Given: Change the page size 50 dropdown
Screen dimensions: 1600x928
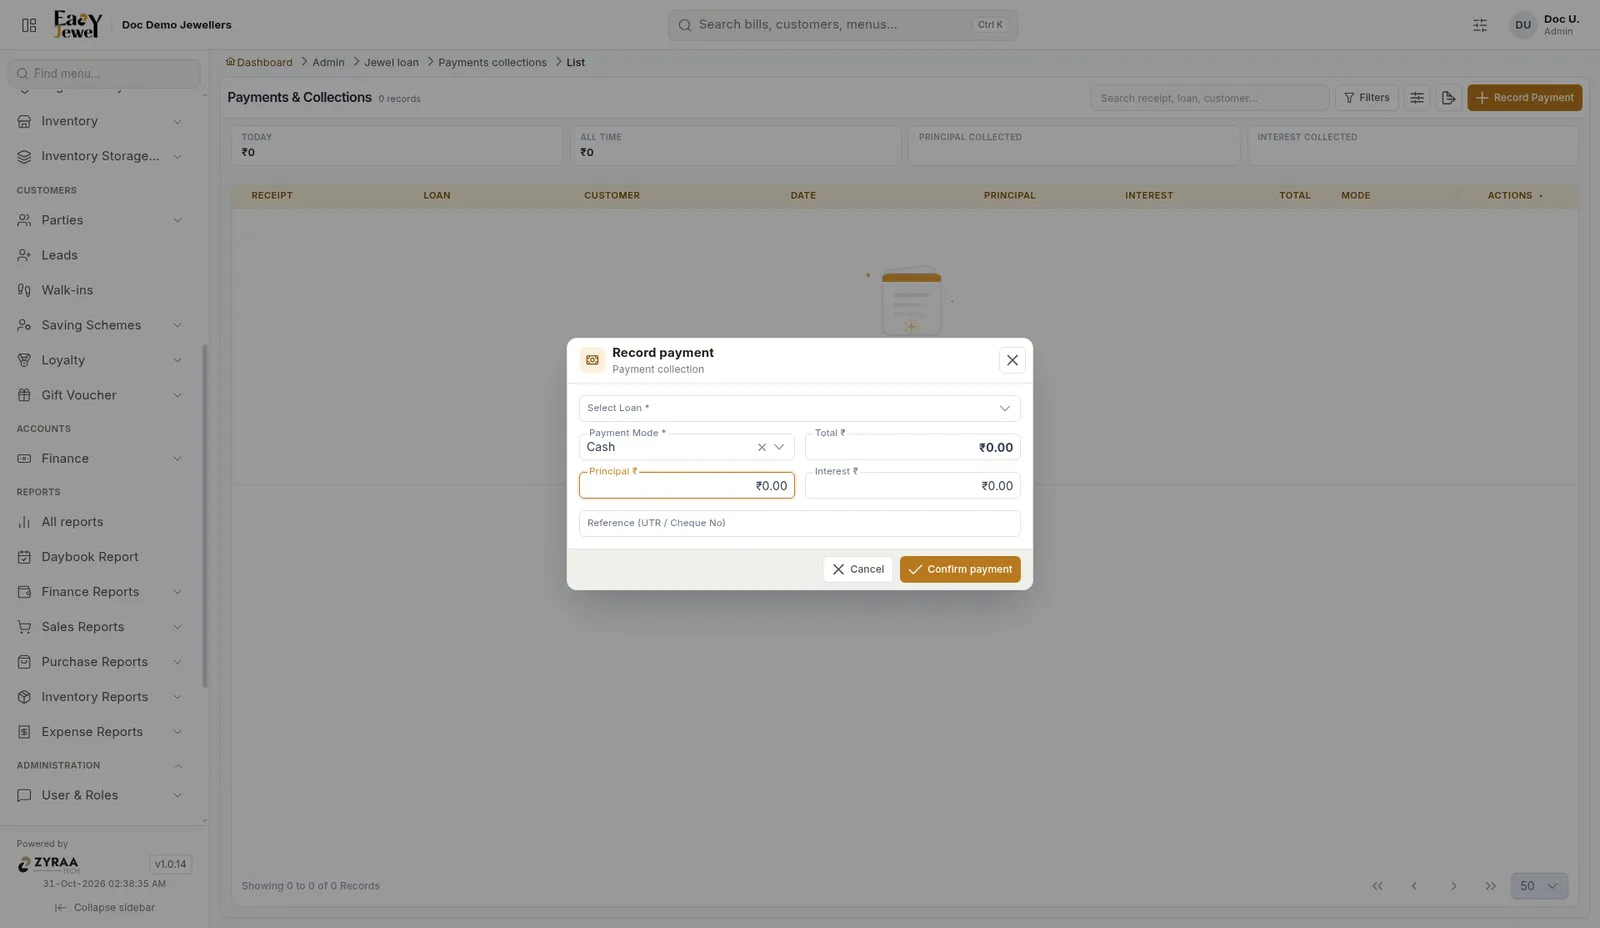Looking at the screenshot, I should click(1539, 886).
